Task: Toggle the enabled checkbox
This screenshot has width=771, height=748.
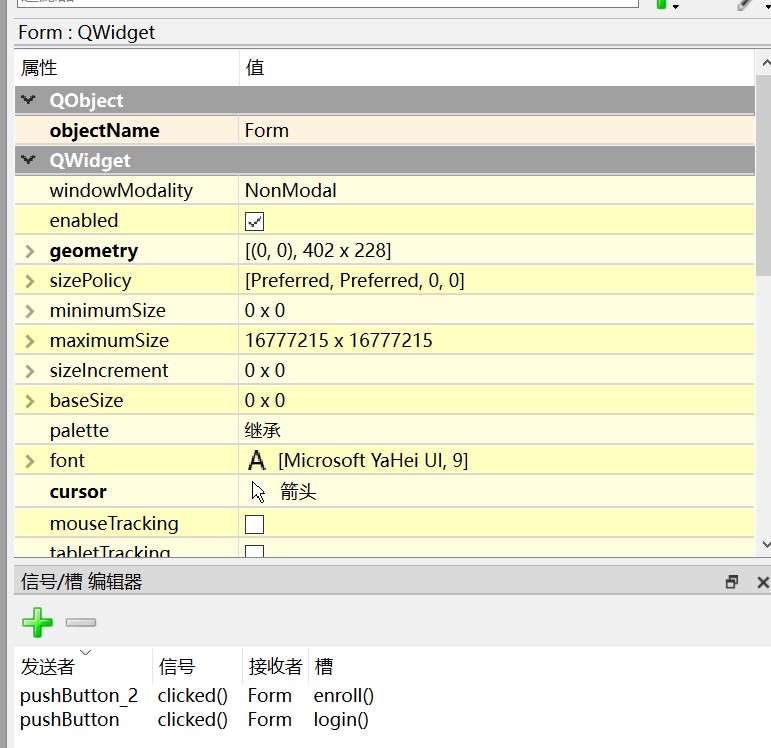Action: 254,221
